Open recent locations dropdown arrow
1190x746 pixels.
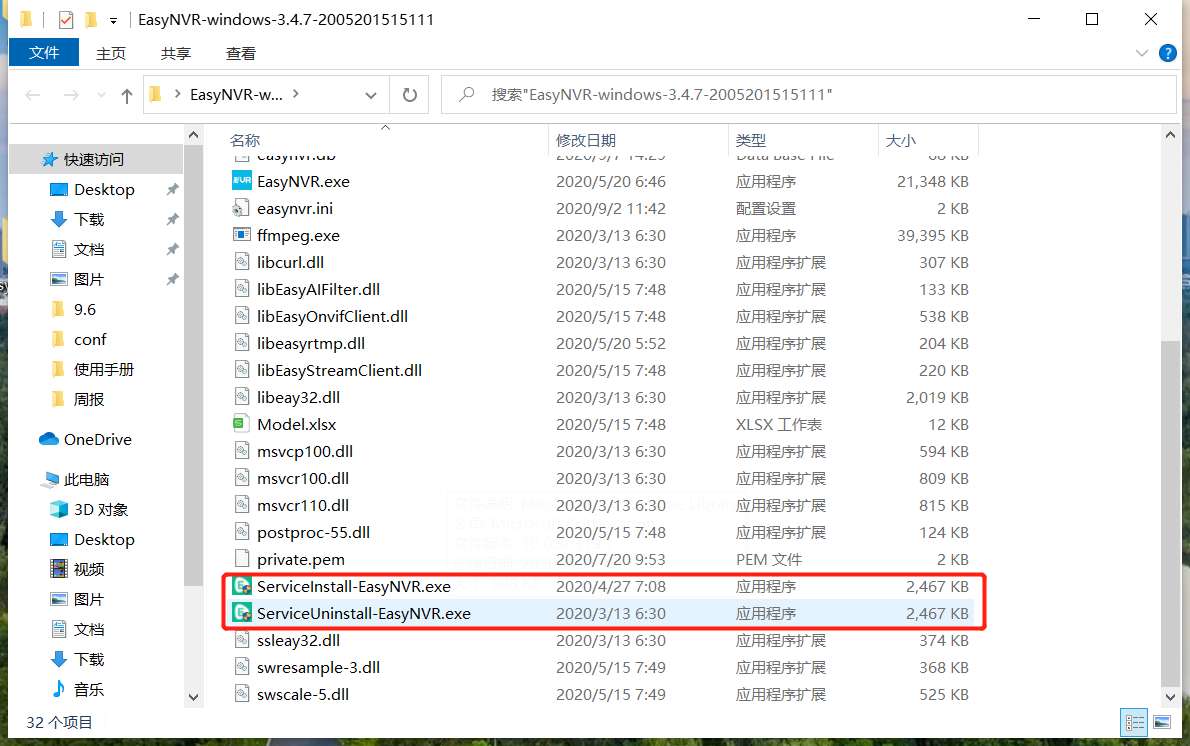click(x=102, y=95)
